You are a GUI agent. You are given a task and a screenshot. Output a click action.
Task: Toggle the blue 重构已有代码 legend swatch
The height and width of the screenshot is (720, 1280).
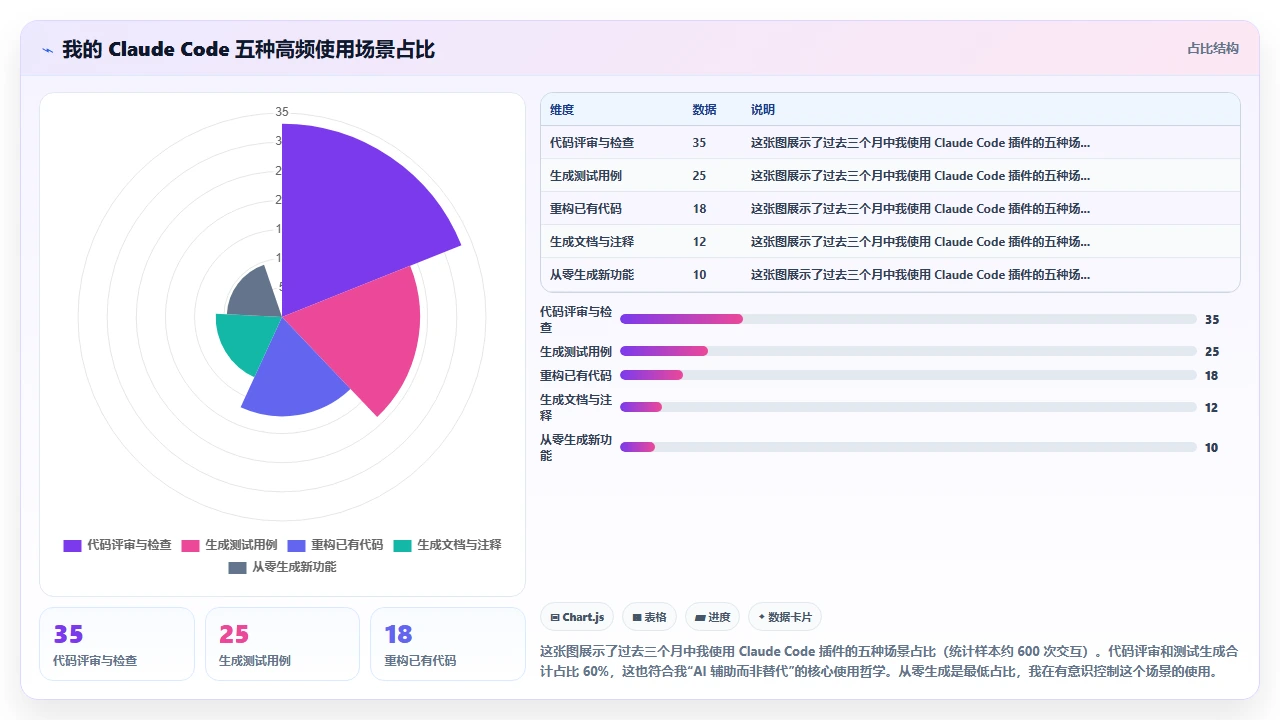[x=296, y=545]
